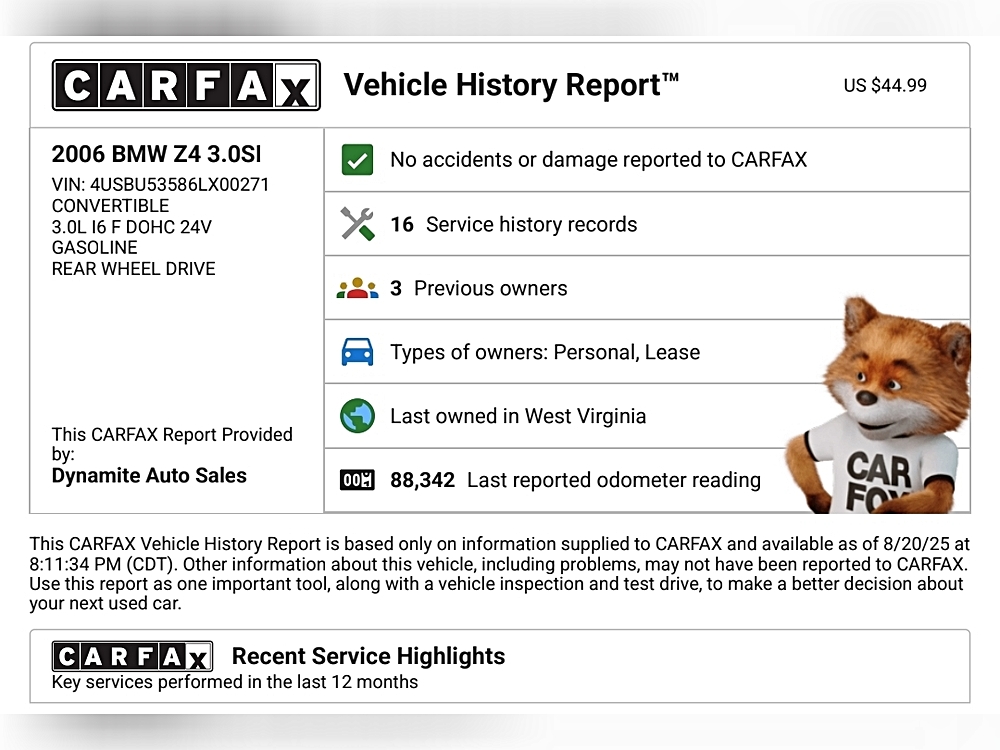Click the REAR WHEEL DRIVE text
The height and width of the screenshot is (750, 1000).
point(133,268)
